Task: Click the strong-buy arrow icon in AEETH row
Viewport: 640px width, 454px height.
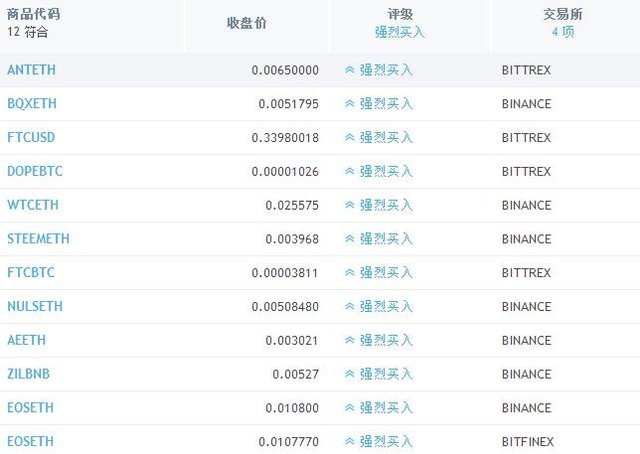Action: 349,341
